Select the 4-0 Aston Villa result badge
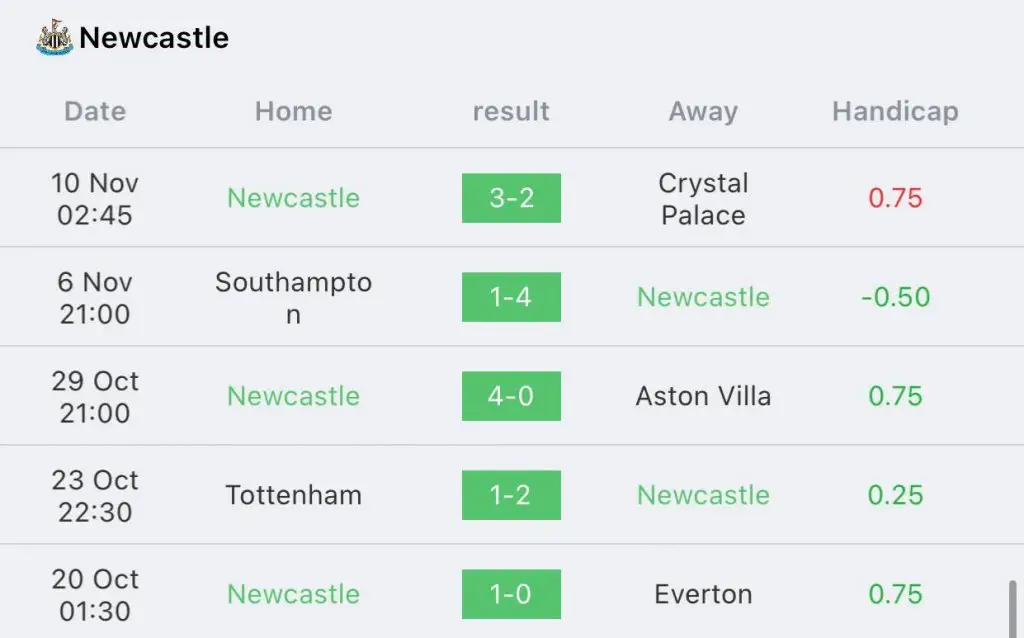The width and height of the screenshot is (1024, 638). 511,396
